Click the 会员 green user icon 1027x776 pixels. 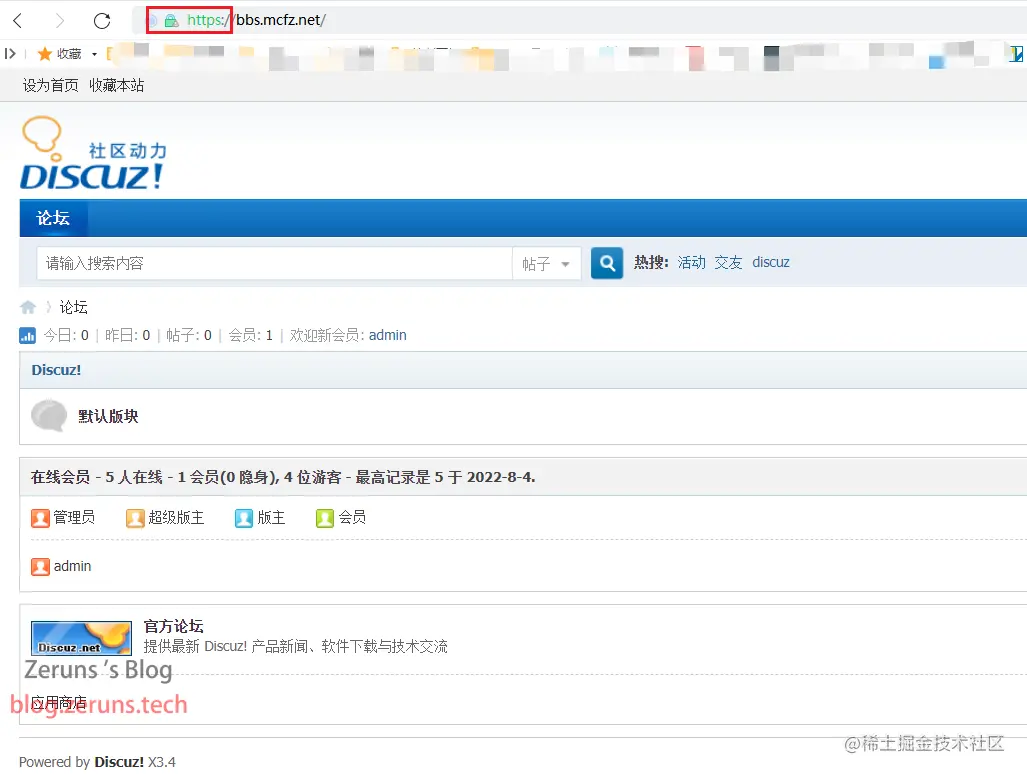click(325, 518)
